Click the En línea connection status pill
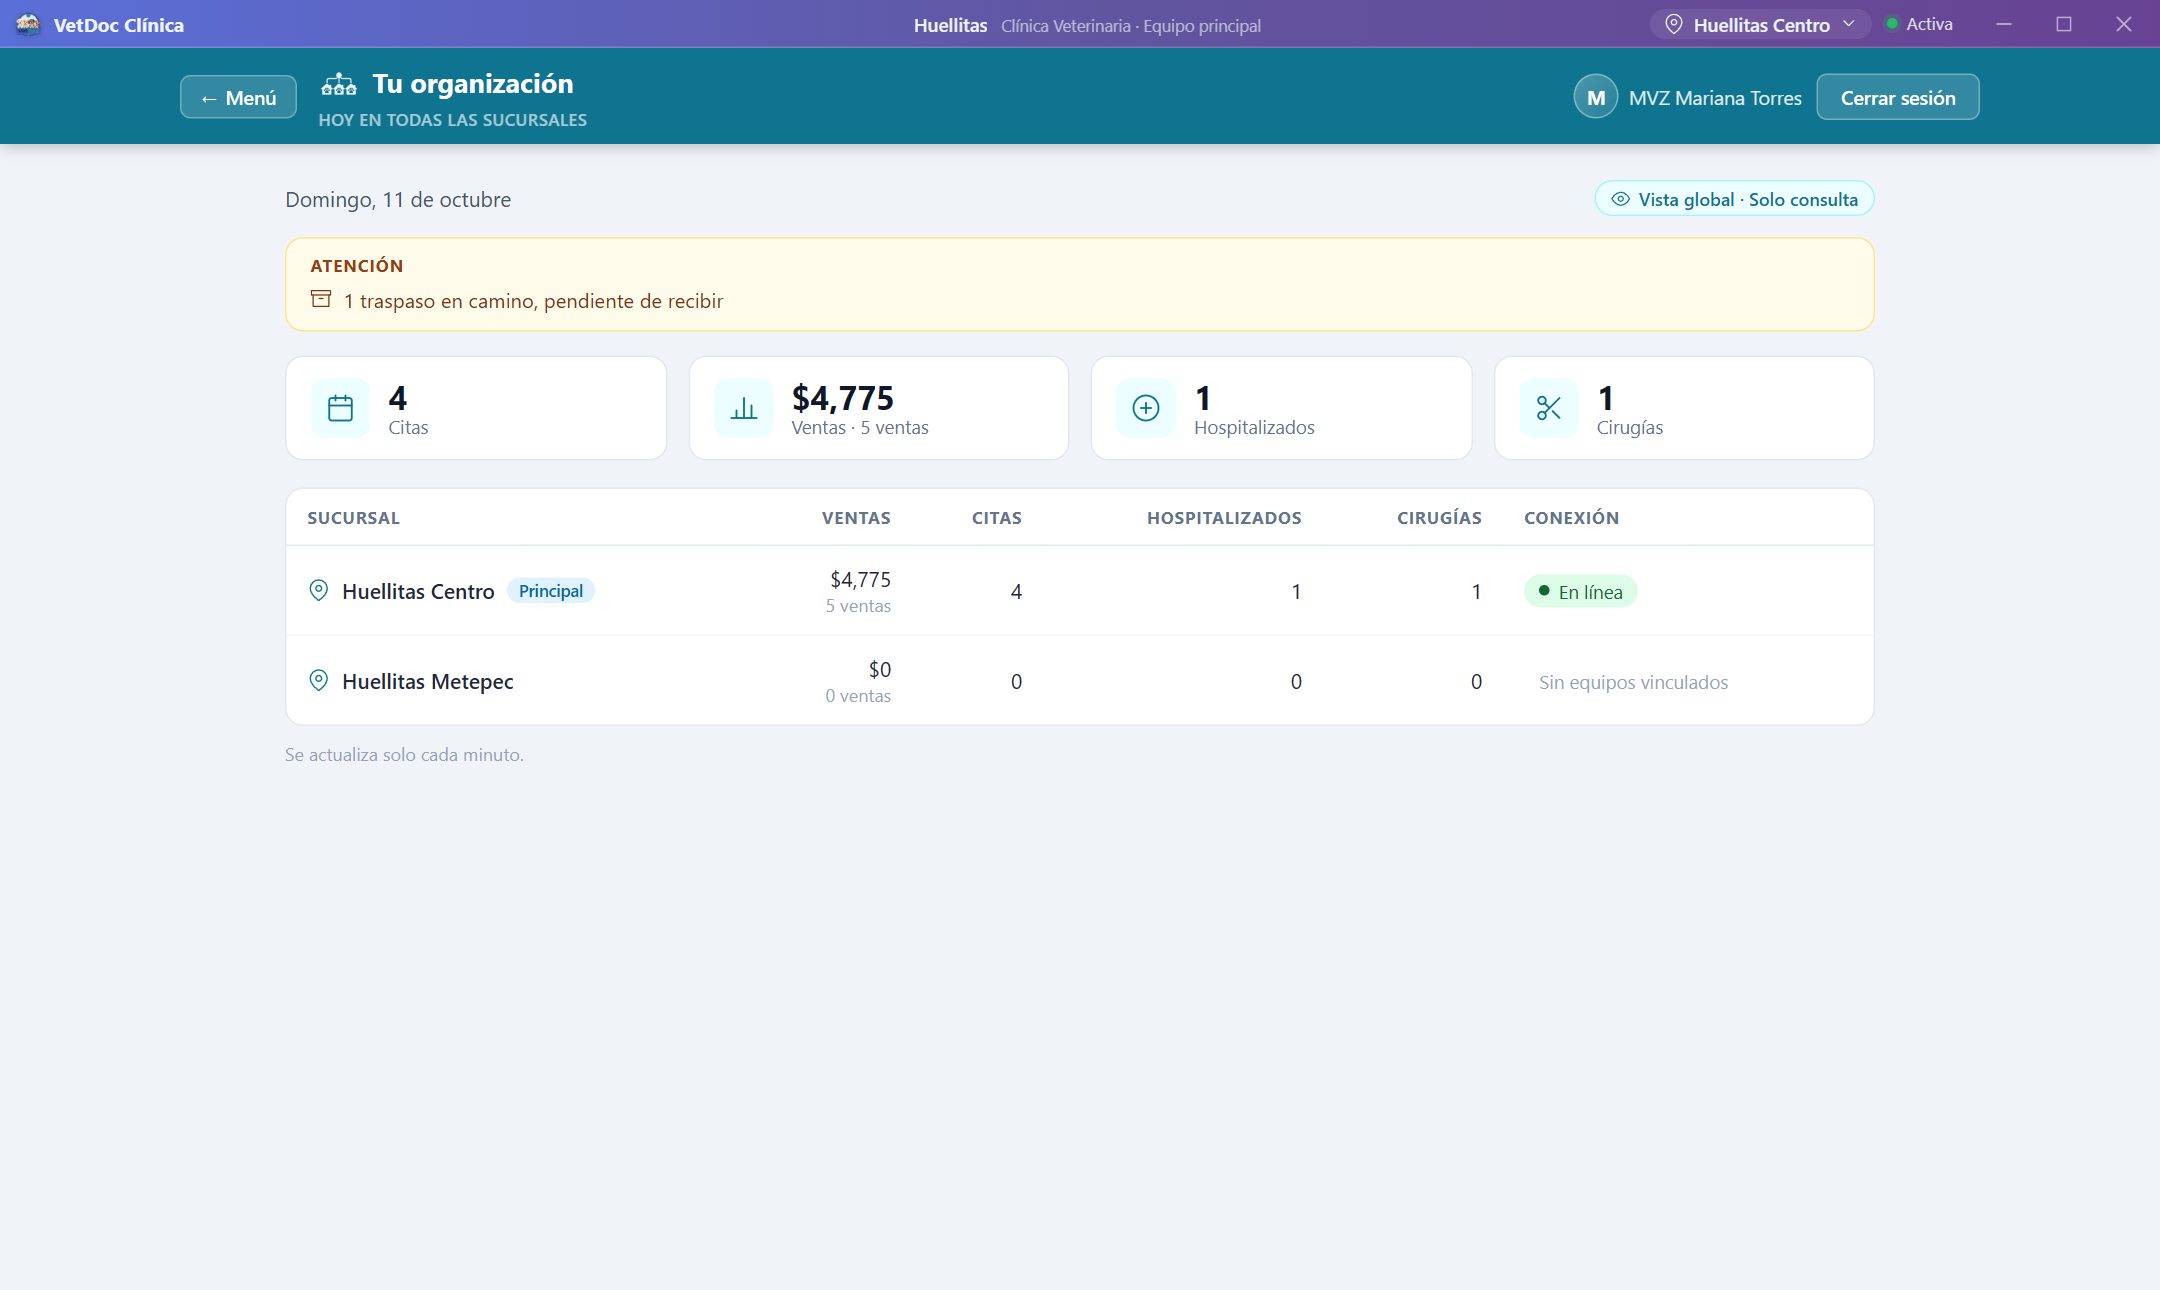This screenshot has height=1290, width=2160. 1580,591
